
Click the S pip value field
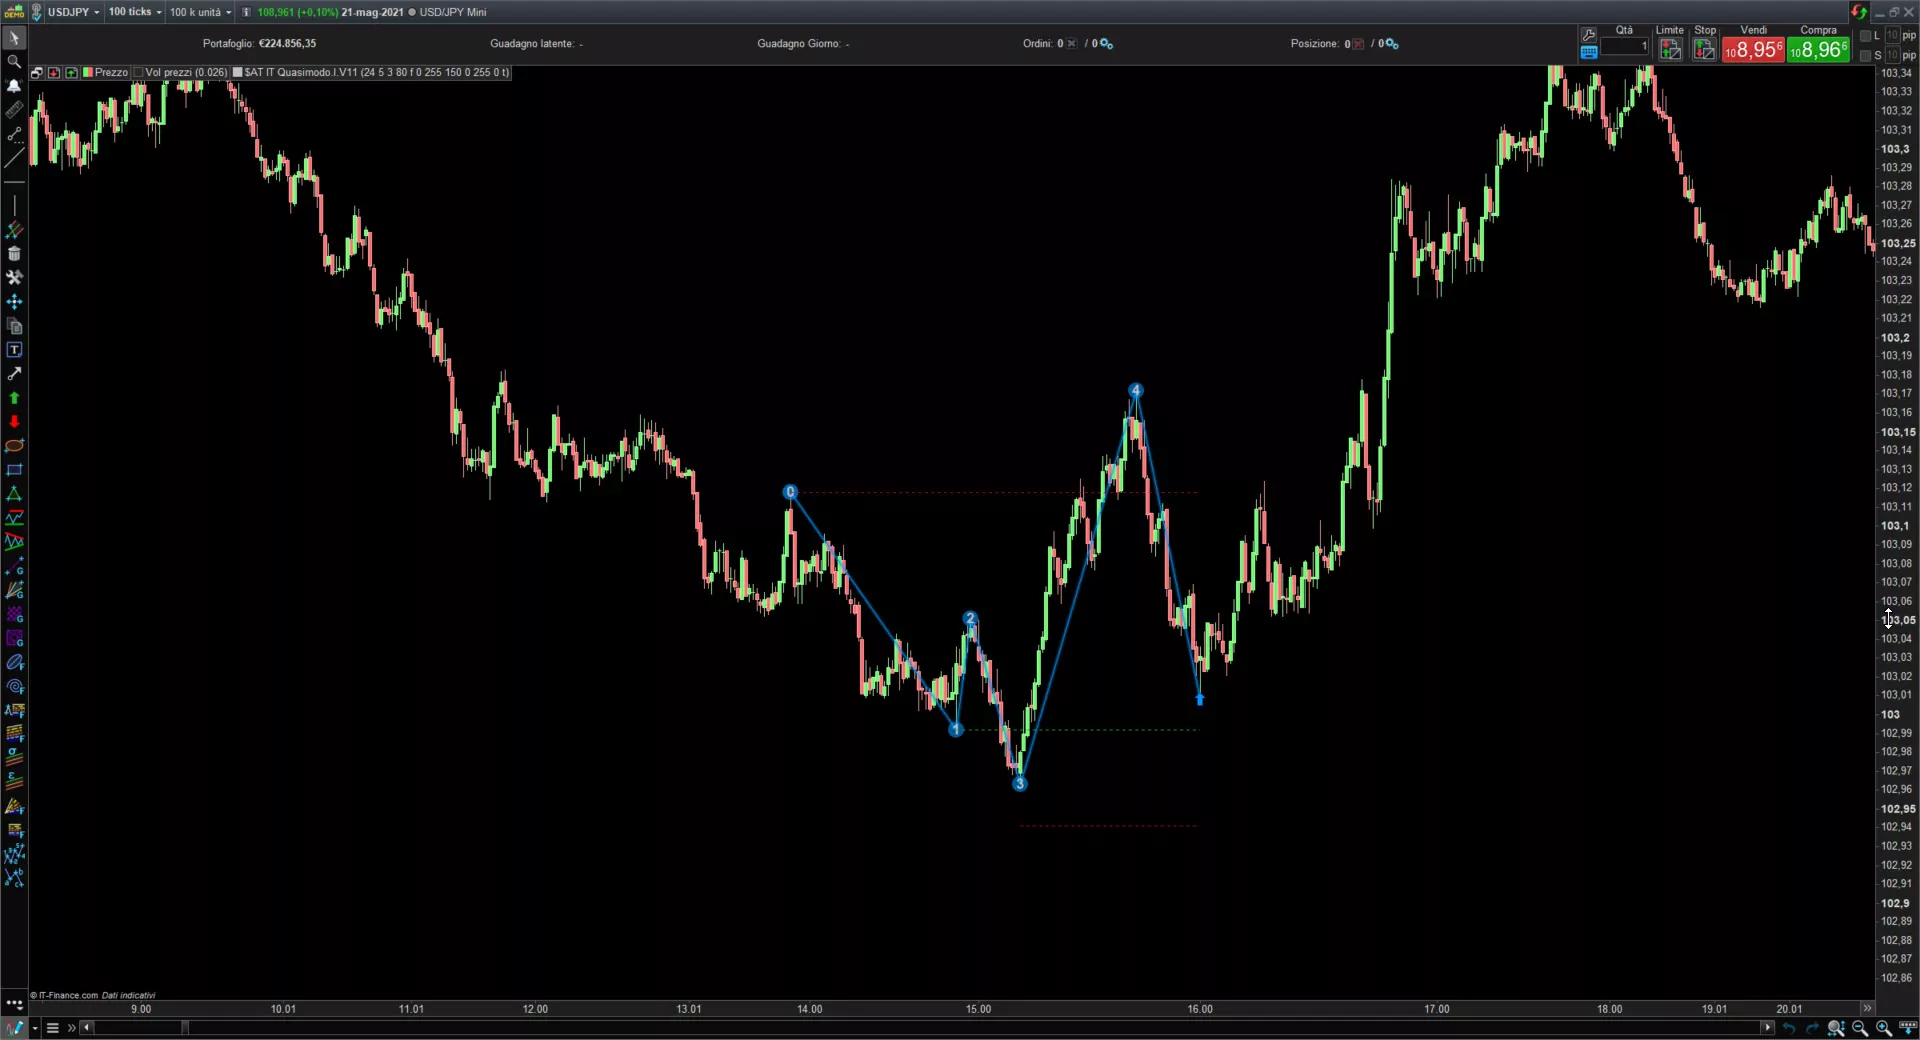coord(1892,56)
